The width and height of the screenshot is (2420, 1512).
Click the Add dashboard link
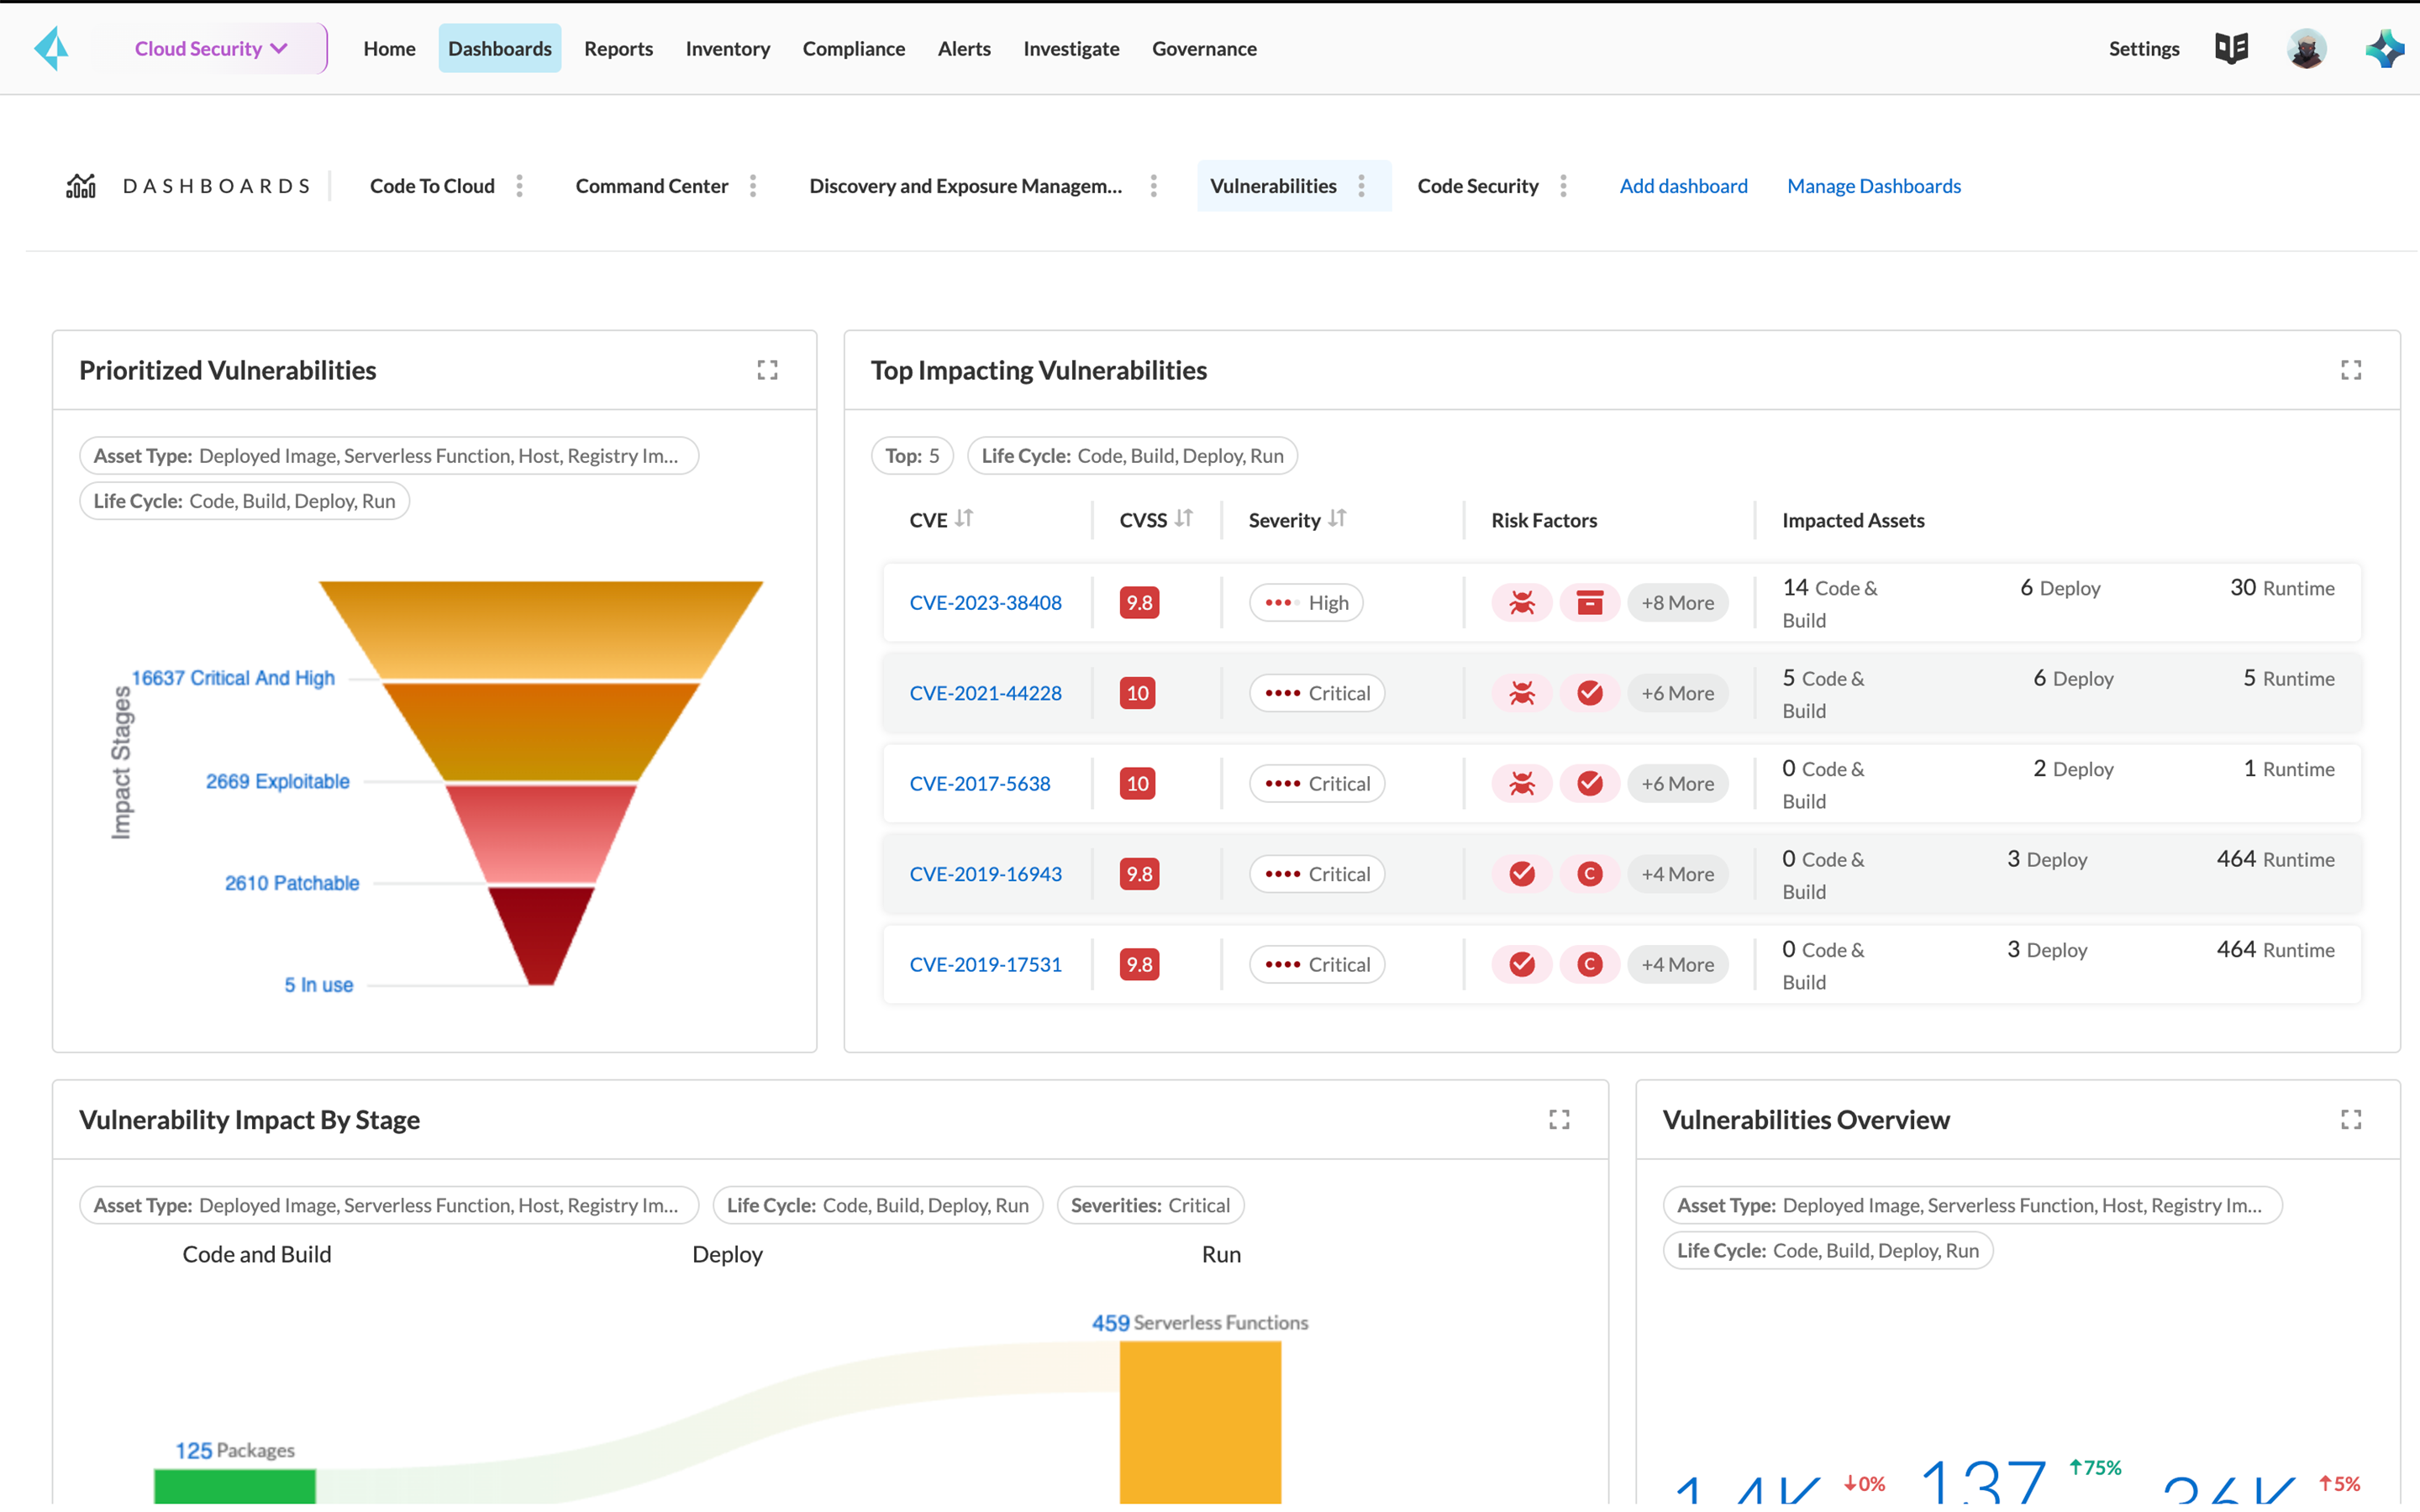tap(1683, 186)
